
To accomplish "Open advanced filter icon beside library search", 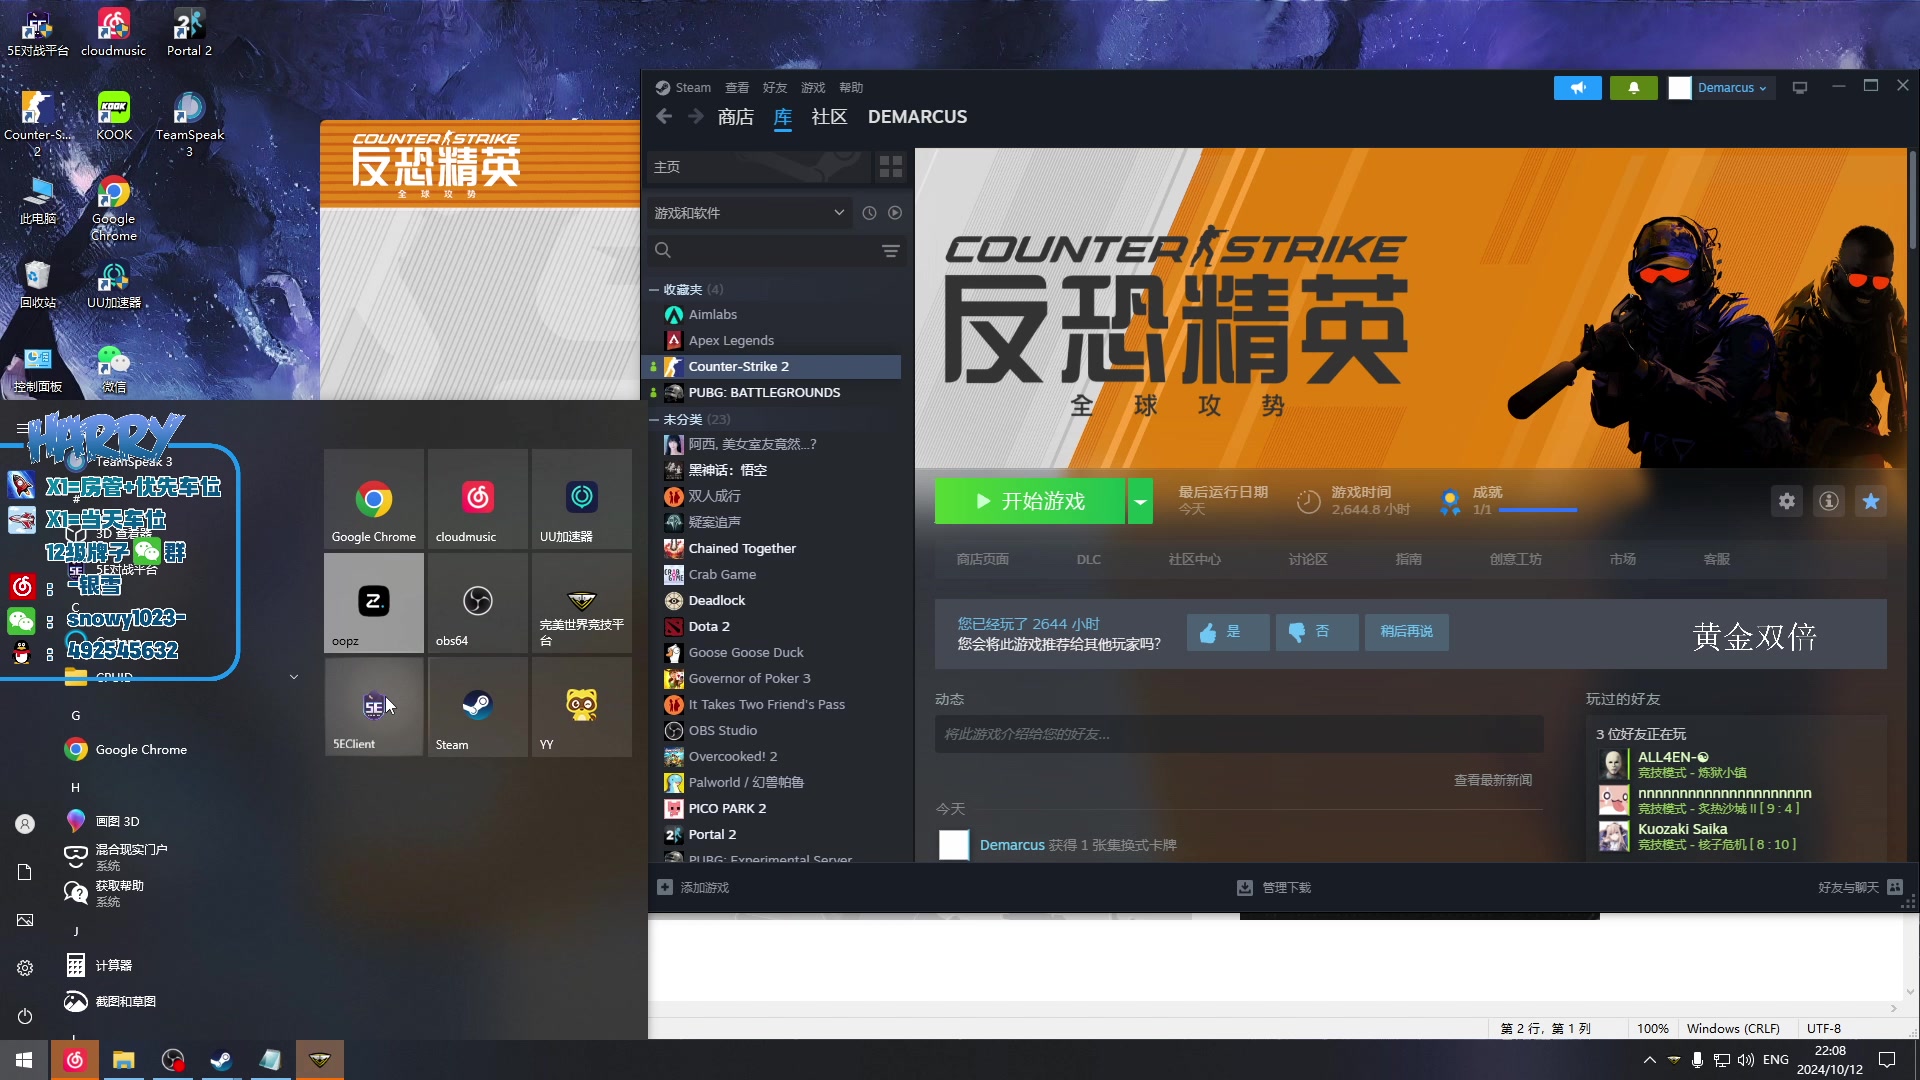I will coord(891,251).
